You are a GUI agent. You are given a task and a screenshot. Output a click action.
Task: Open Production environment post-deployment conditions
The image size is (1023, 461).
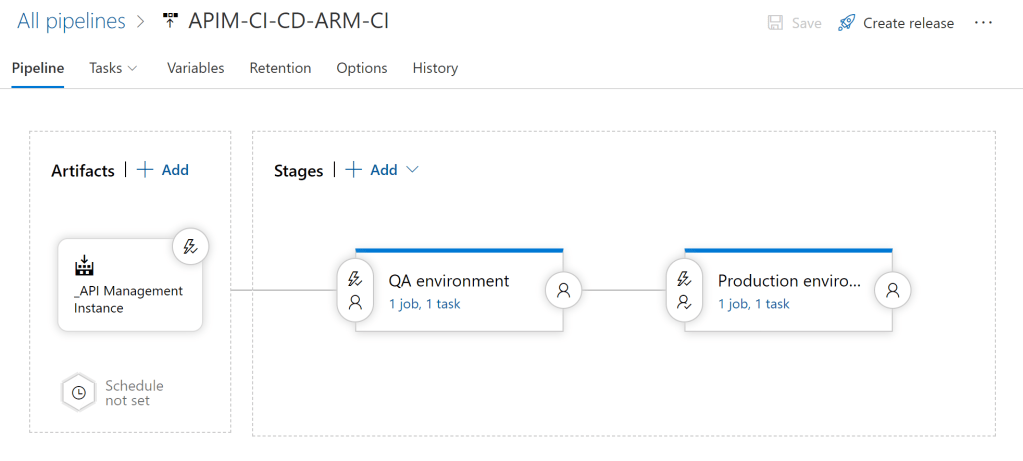pyautogui.click(x=893, y=290)
